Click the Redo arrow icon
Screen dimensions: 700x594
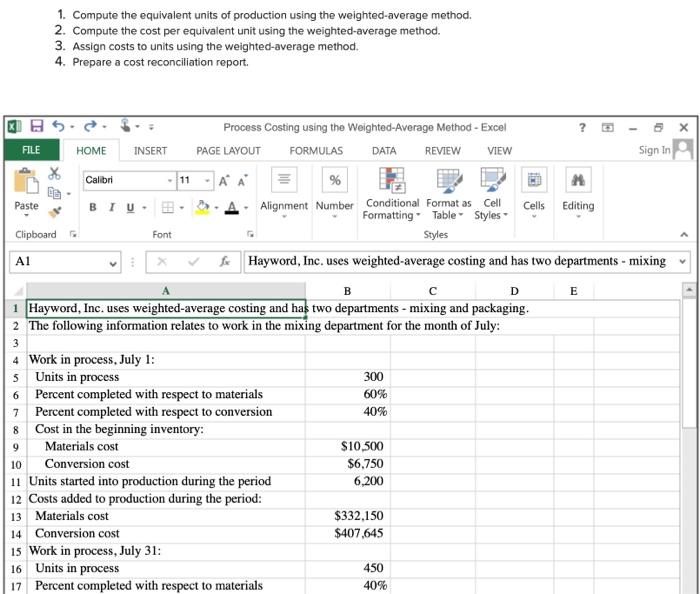coord(90,126)
